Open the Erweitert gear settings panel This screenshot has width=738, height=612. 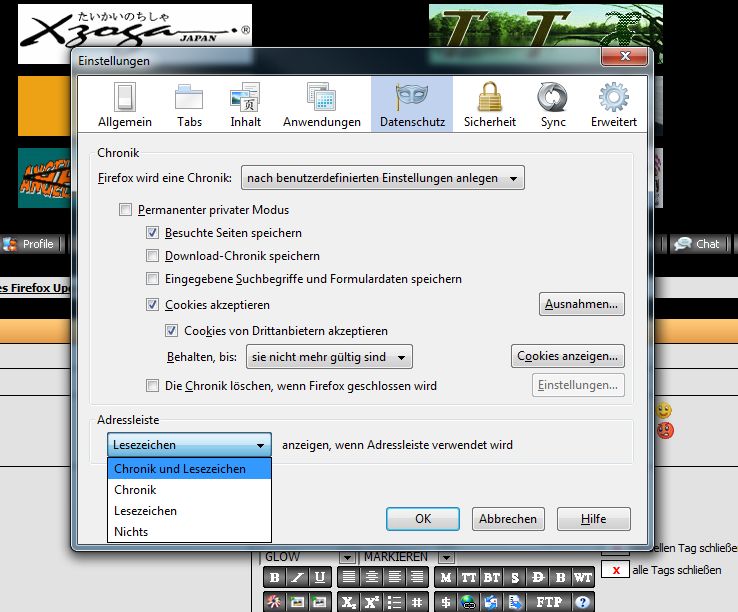[613, 105]
